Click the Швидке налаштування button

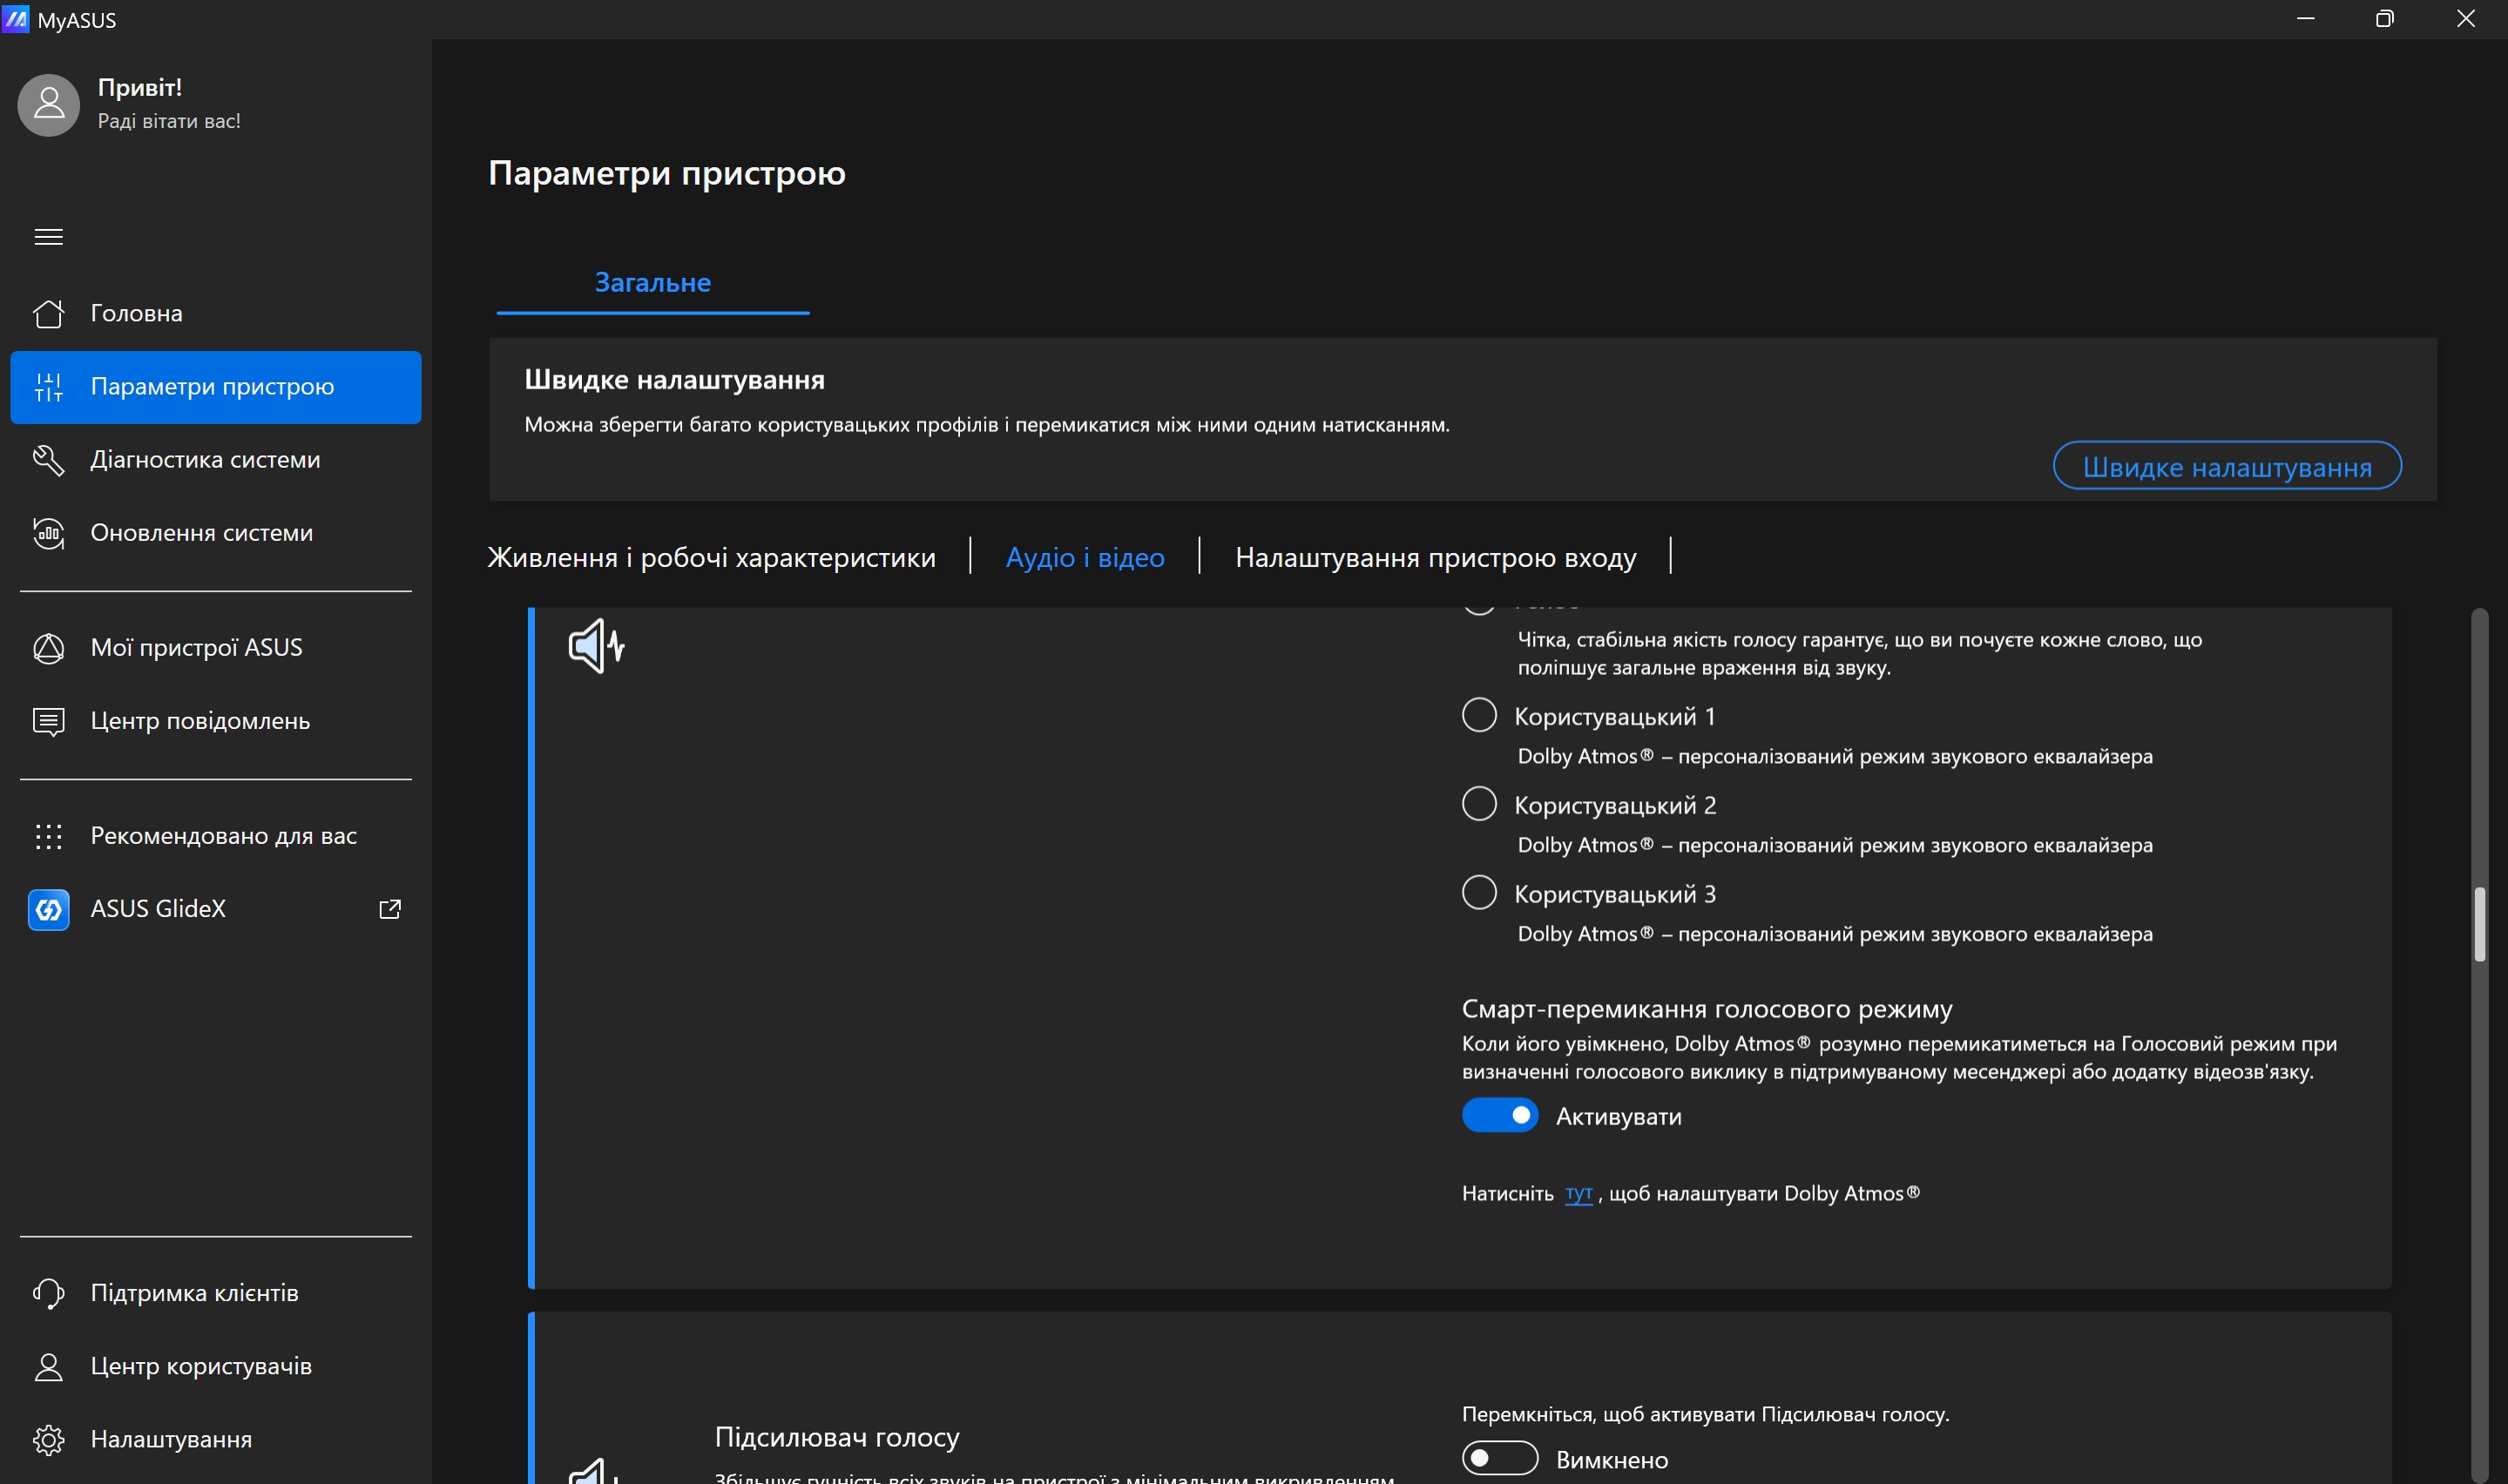2227,466
